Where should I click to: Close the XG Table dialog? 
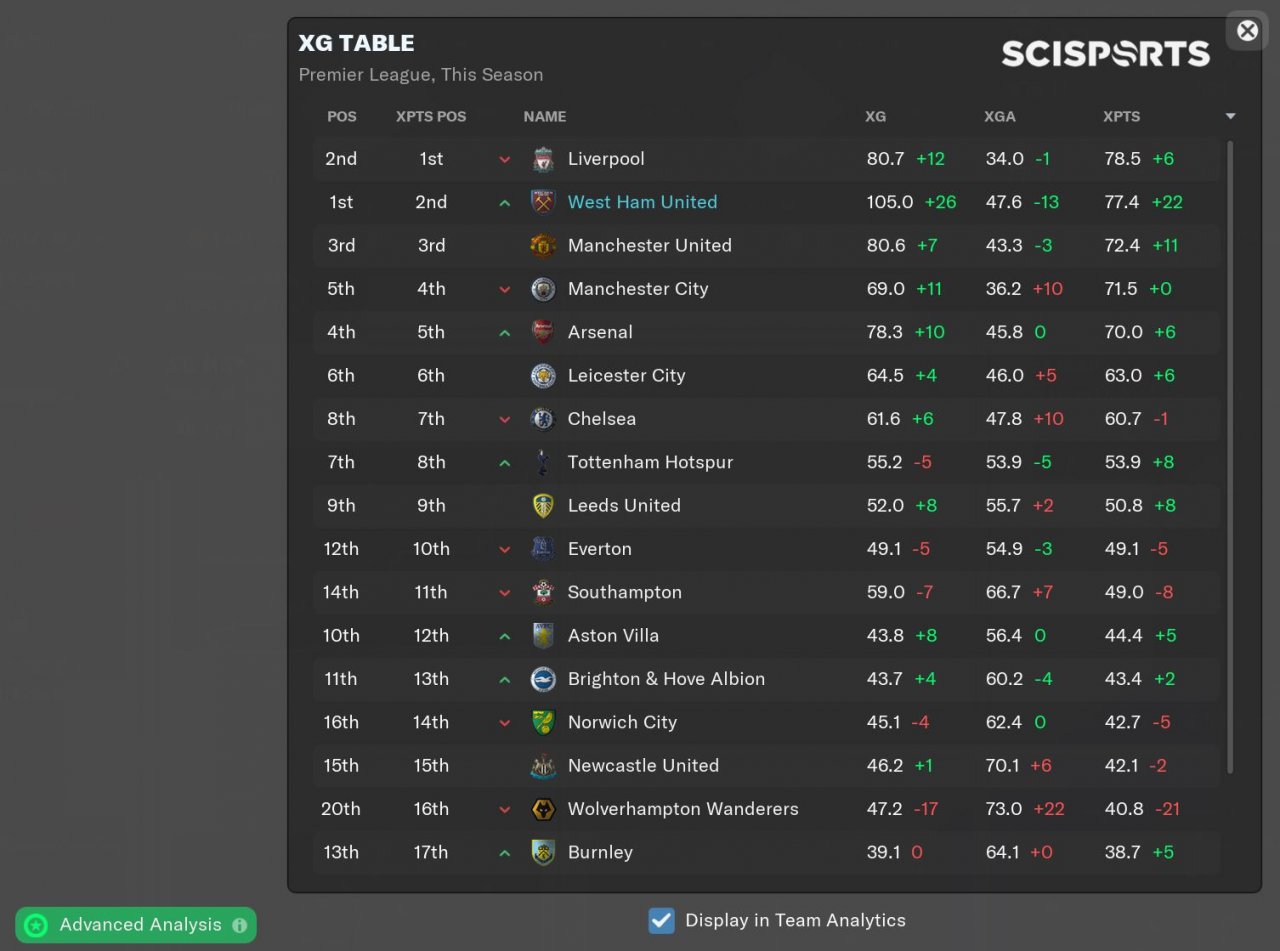[1247, 31]
